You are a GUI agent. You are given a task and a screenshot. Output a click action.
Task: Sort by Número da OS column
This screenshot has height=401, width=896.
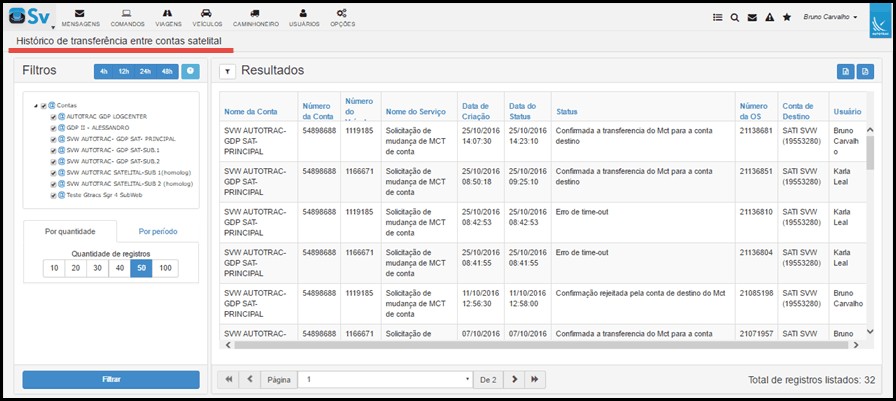pyautogui.click(x=753, y=111)
